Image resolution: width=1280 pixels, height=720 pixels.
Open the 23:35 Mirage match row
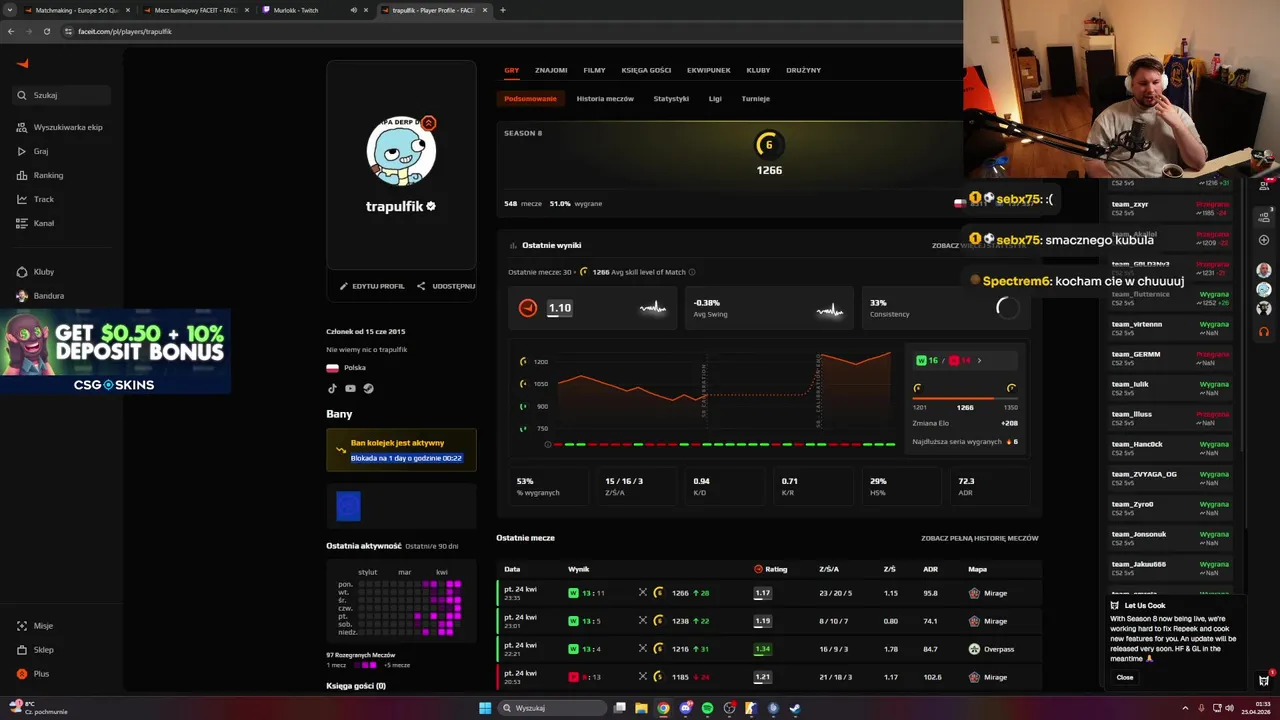[769, 593]
